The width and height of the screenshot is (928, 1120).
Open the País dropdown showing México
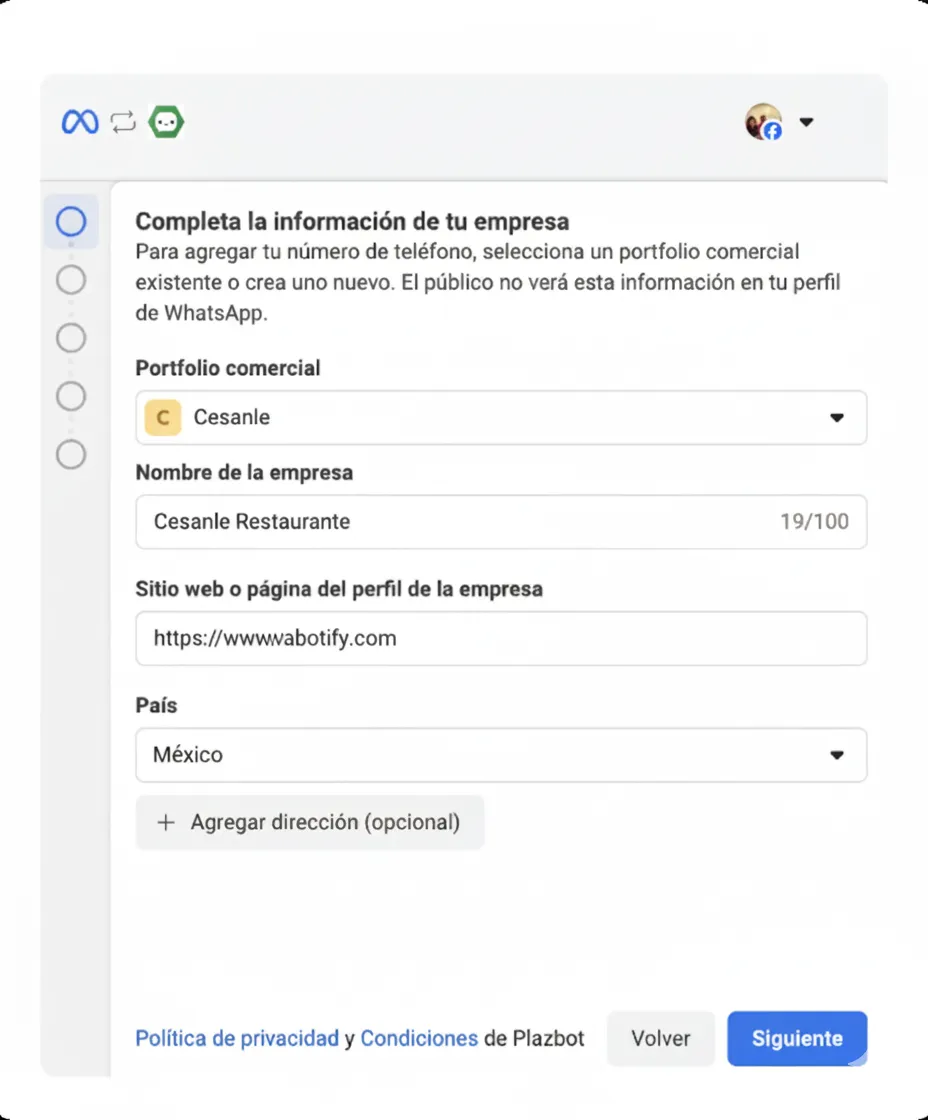(x=837, y=755)
